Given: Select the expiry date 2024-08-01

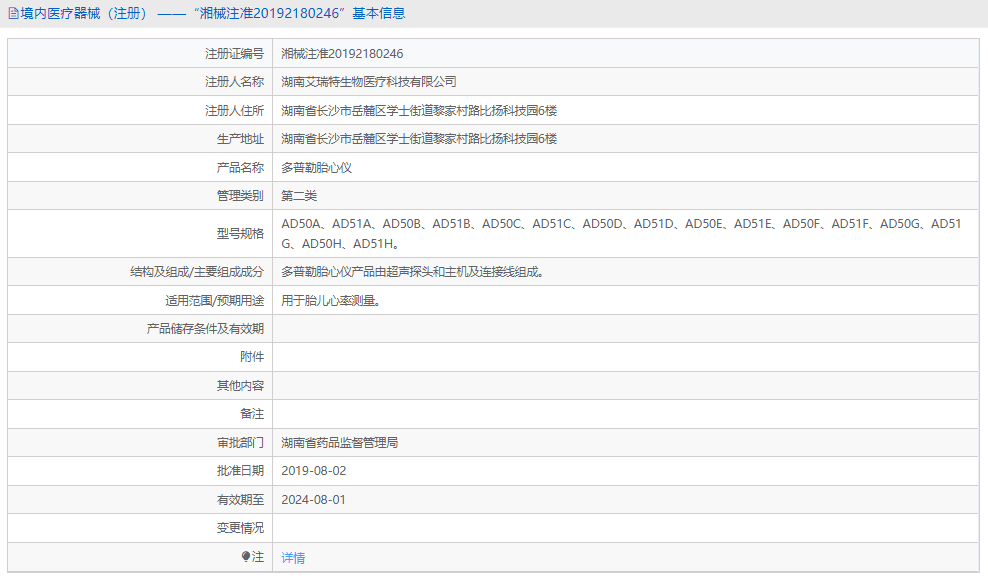Looking at the screenshot, I should tap(313, 500).
